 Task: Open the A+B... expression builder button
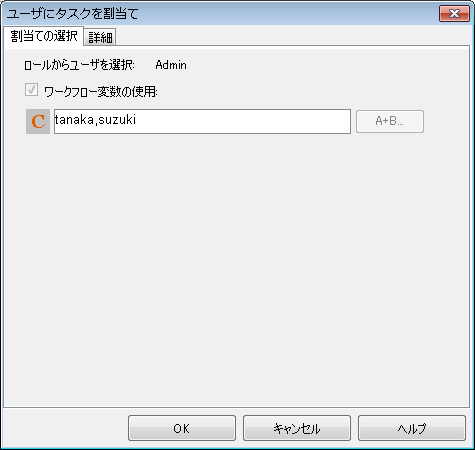tap(390, 121)
